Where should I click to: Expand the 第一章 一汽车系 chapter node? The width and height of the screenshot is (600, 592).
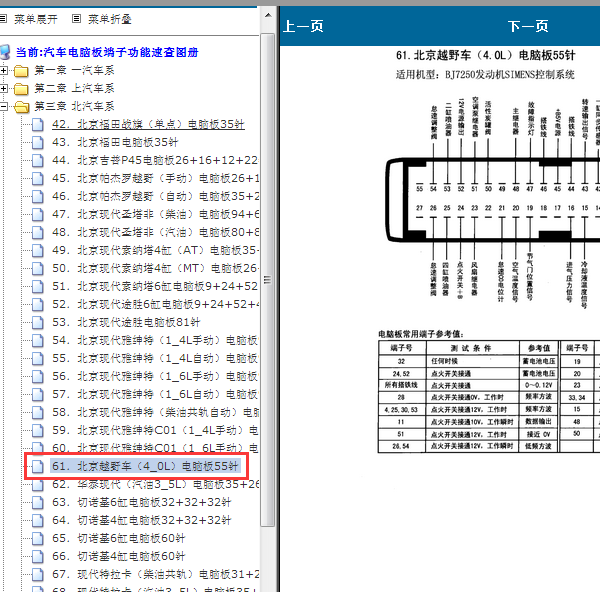pyautogui.click(x=3, y=70)
